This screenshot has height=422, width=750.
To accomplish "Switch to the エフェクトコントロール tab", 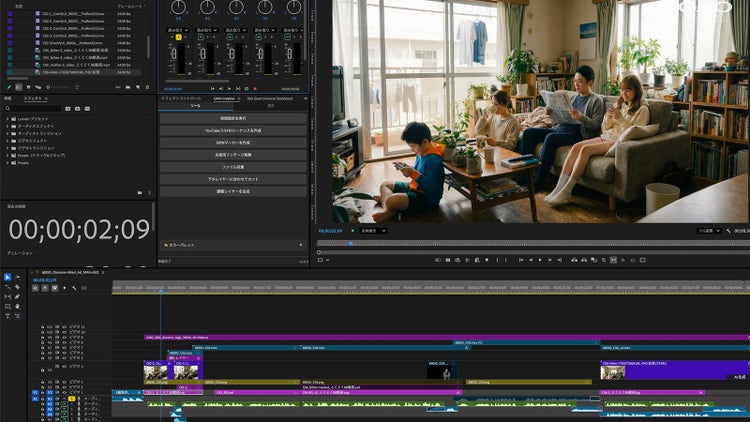I will click(x=181, y=99).
